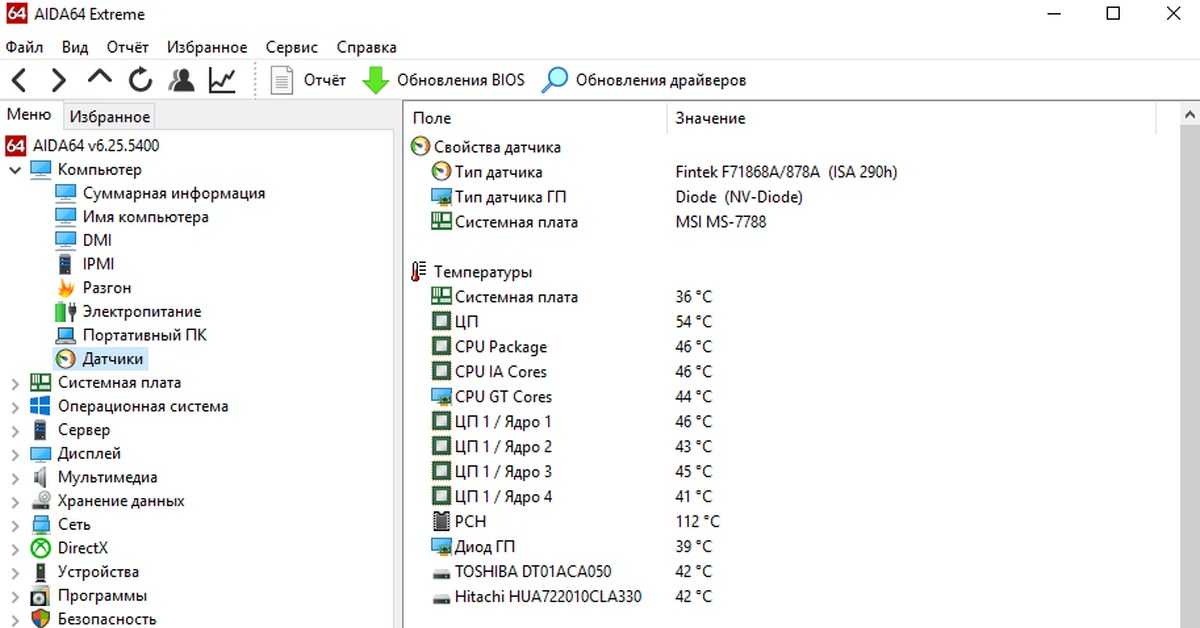The height and width of the screenshot is (628, 1200).
Task: Go back with the left arrow toolbar icon
Action: [19, 80]
